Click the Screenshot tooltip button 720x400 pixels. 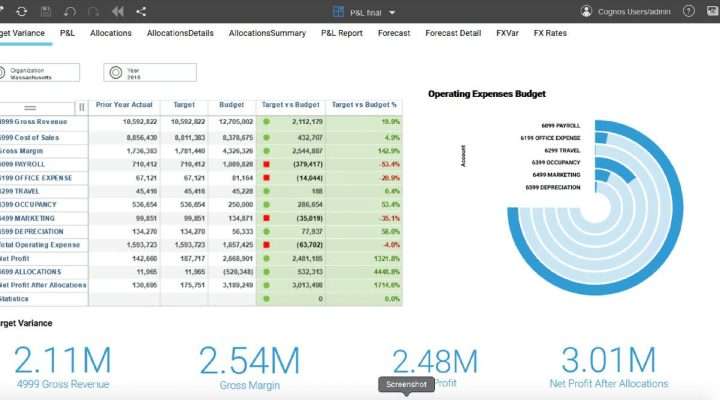(x=406, y=384)
